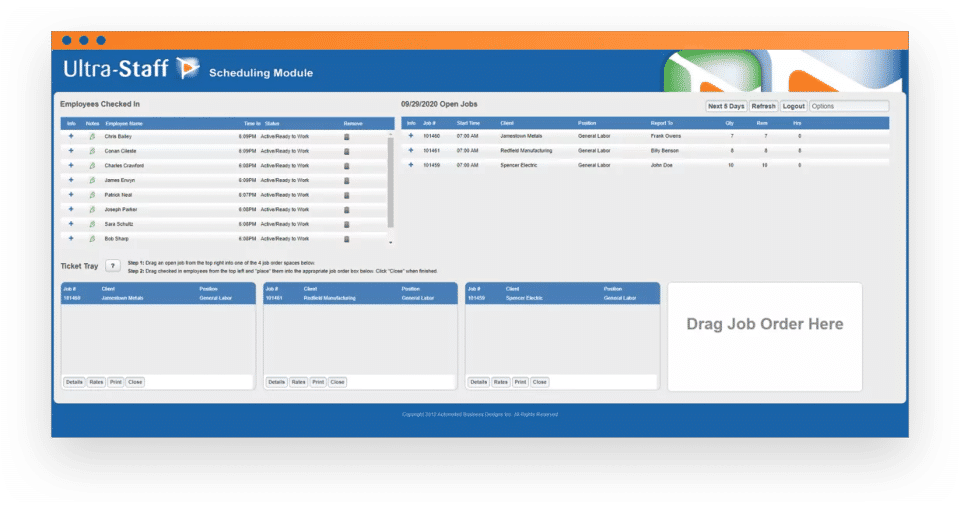Open notes icon for Sara Schultz
The width and height of the screenshot is (960, 509).
click(92, 225)
